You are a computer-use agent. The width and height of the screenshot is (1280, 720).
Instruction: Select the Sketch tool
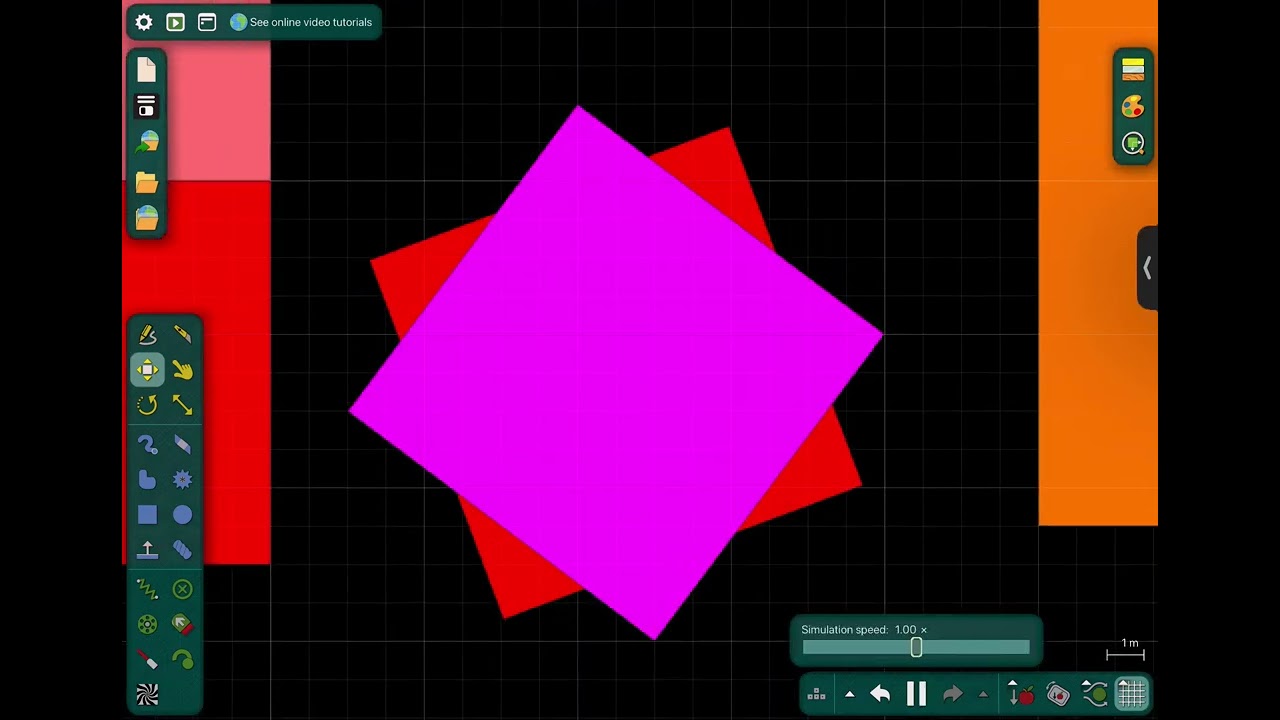(x=147, y=334)
